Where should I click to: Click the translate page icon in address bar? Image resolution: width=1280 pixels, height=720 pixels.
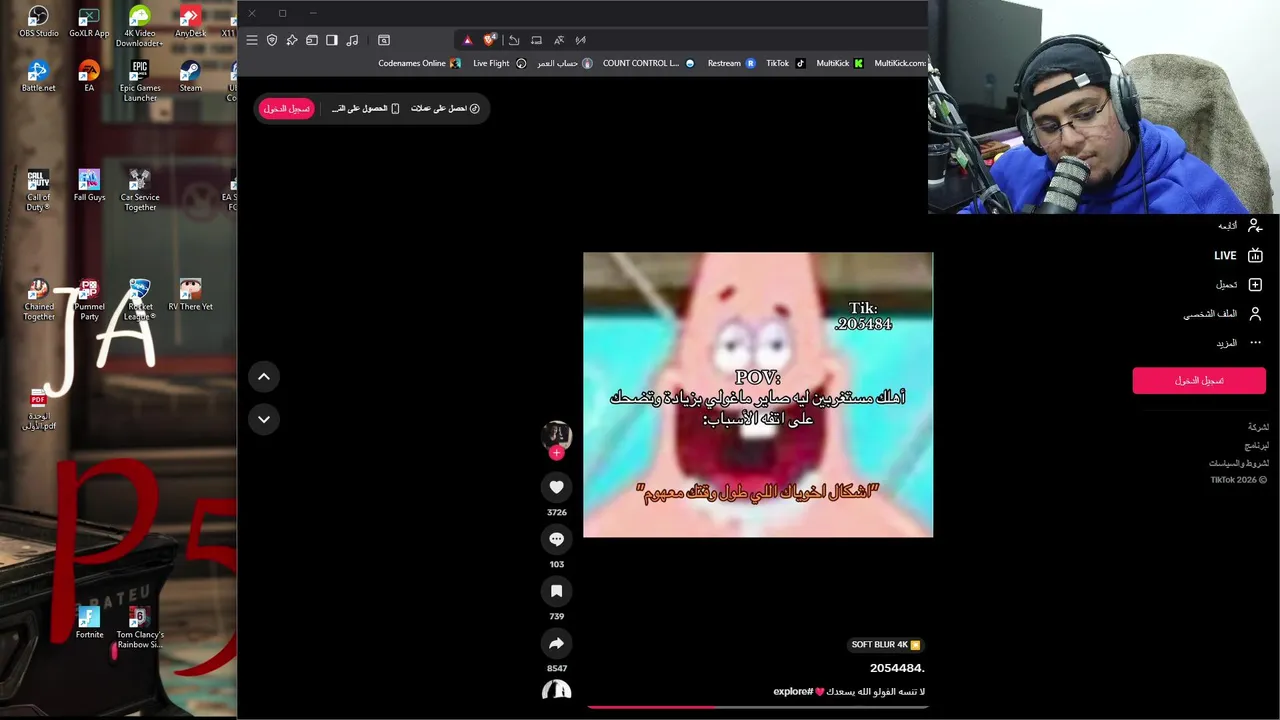[x=559, y=40]
